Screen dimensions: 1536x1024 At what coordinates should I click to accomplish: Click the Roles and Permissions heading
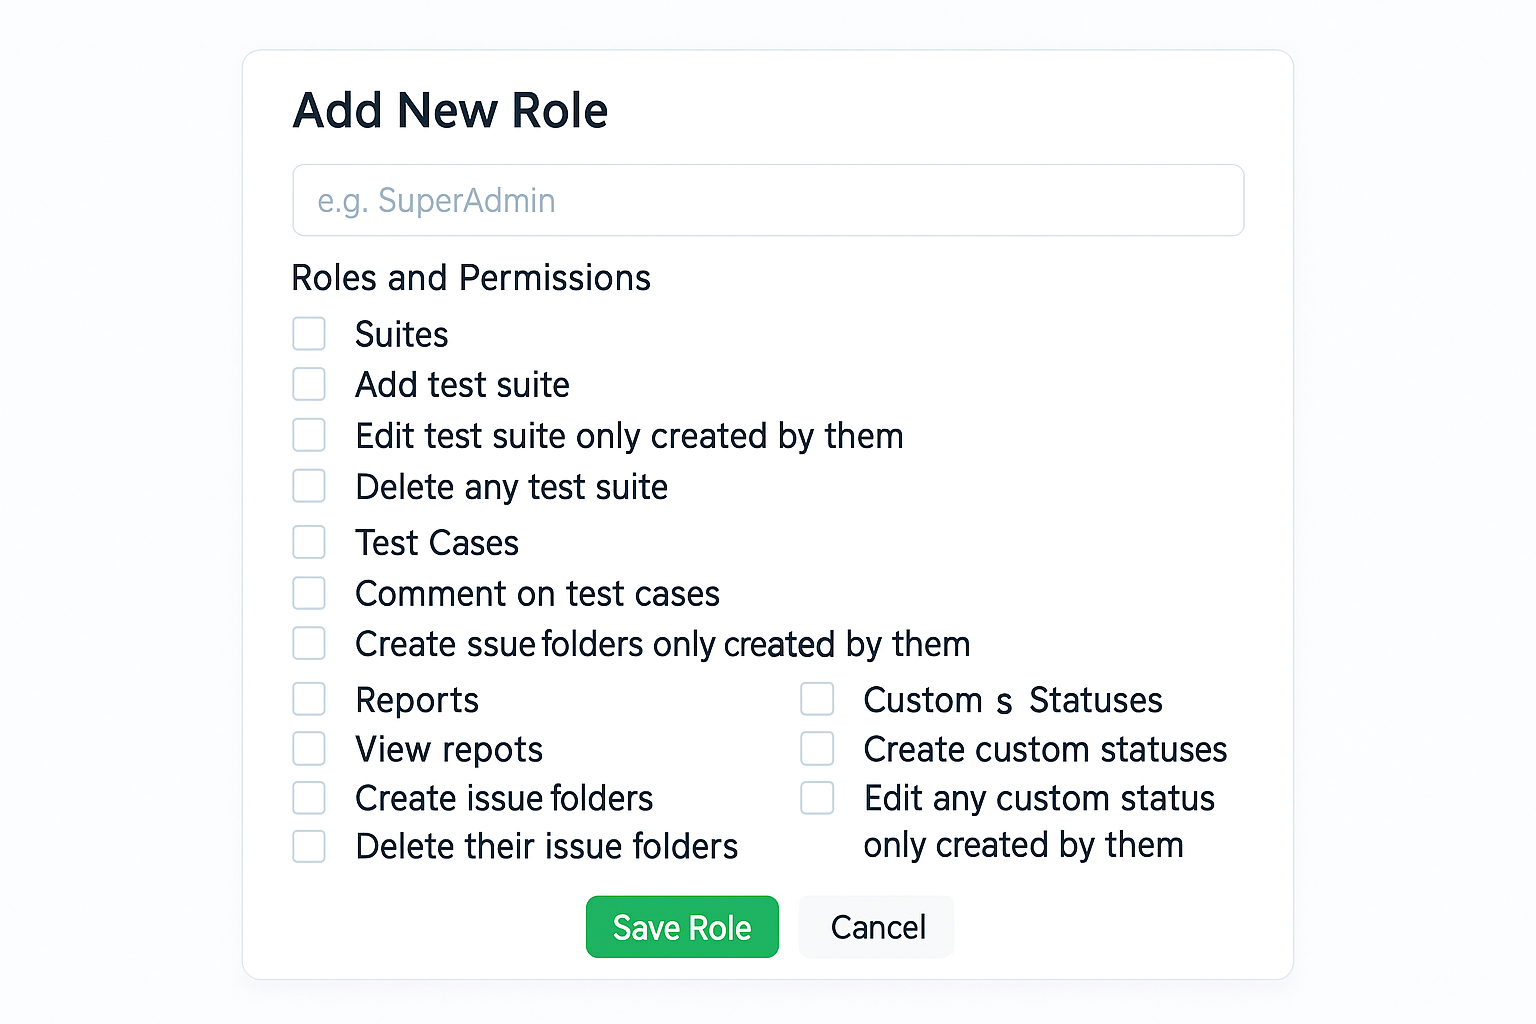click(471, 278)
